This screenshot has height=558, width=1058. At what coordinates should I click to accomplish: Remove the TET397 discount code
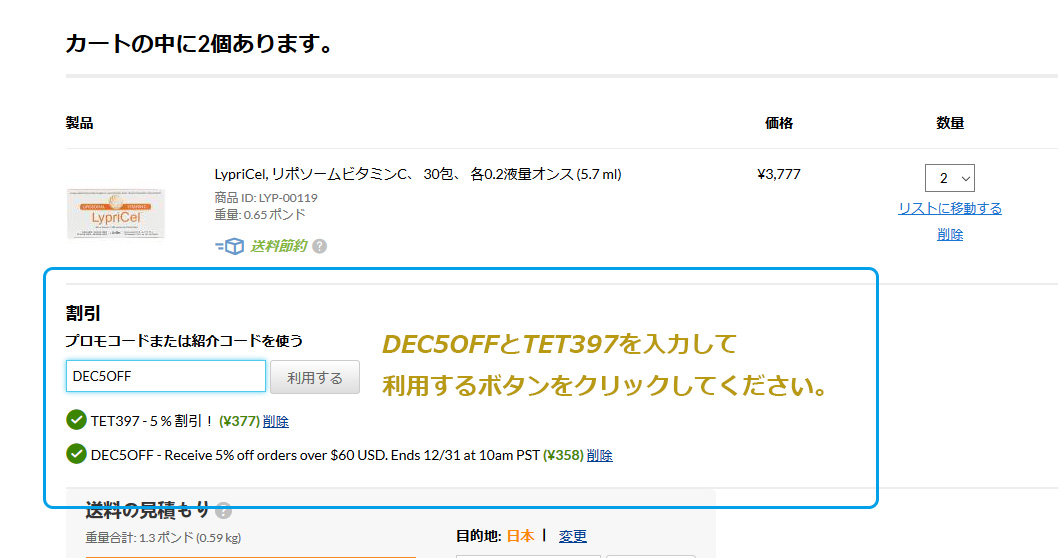point(275,422)
